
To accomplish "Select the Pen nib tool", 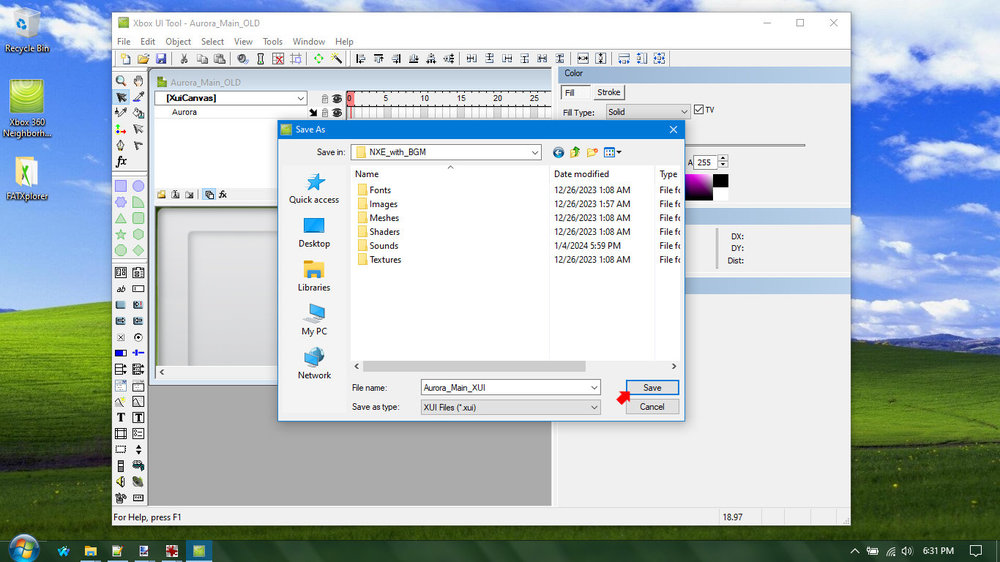I will tap(121, 145).
